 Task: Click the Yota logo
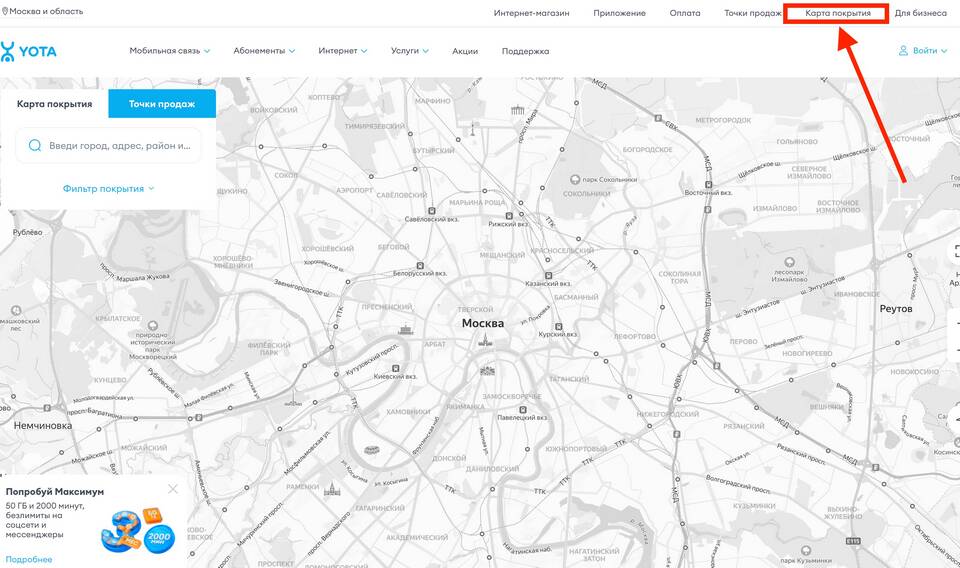click(x=28, y=51)
